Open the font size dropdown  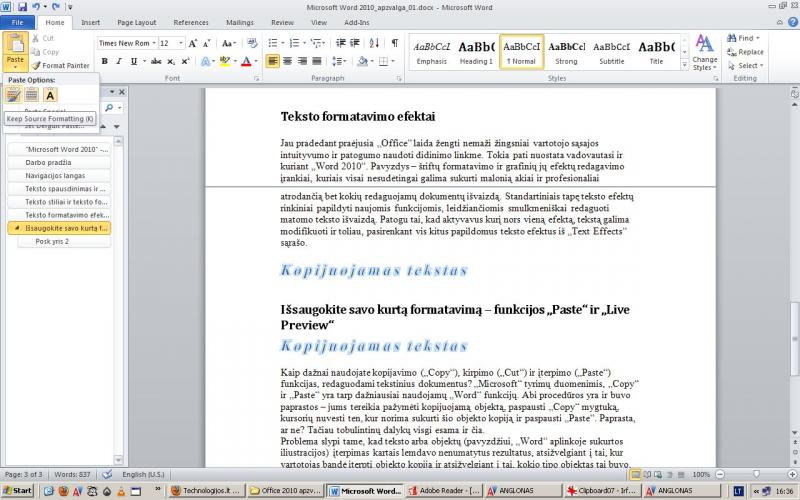(x=181, y=43)
